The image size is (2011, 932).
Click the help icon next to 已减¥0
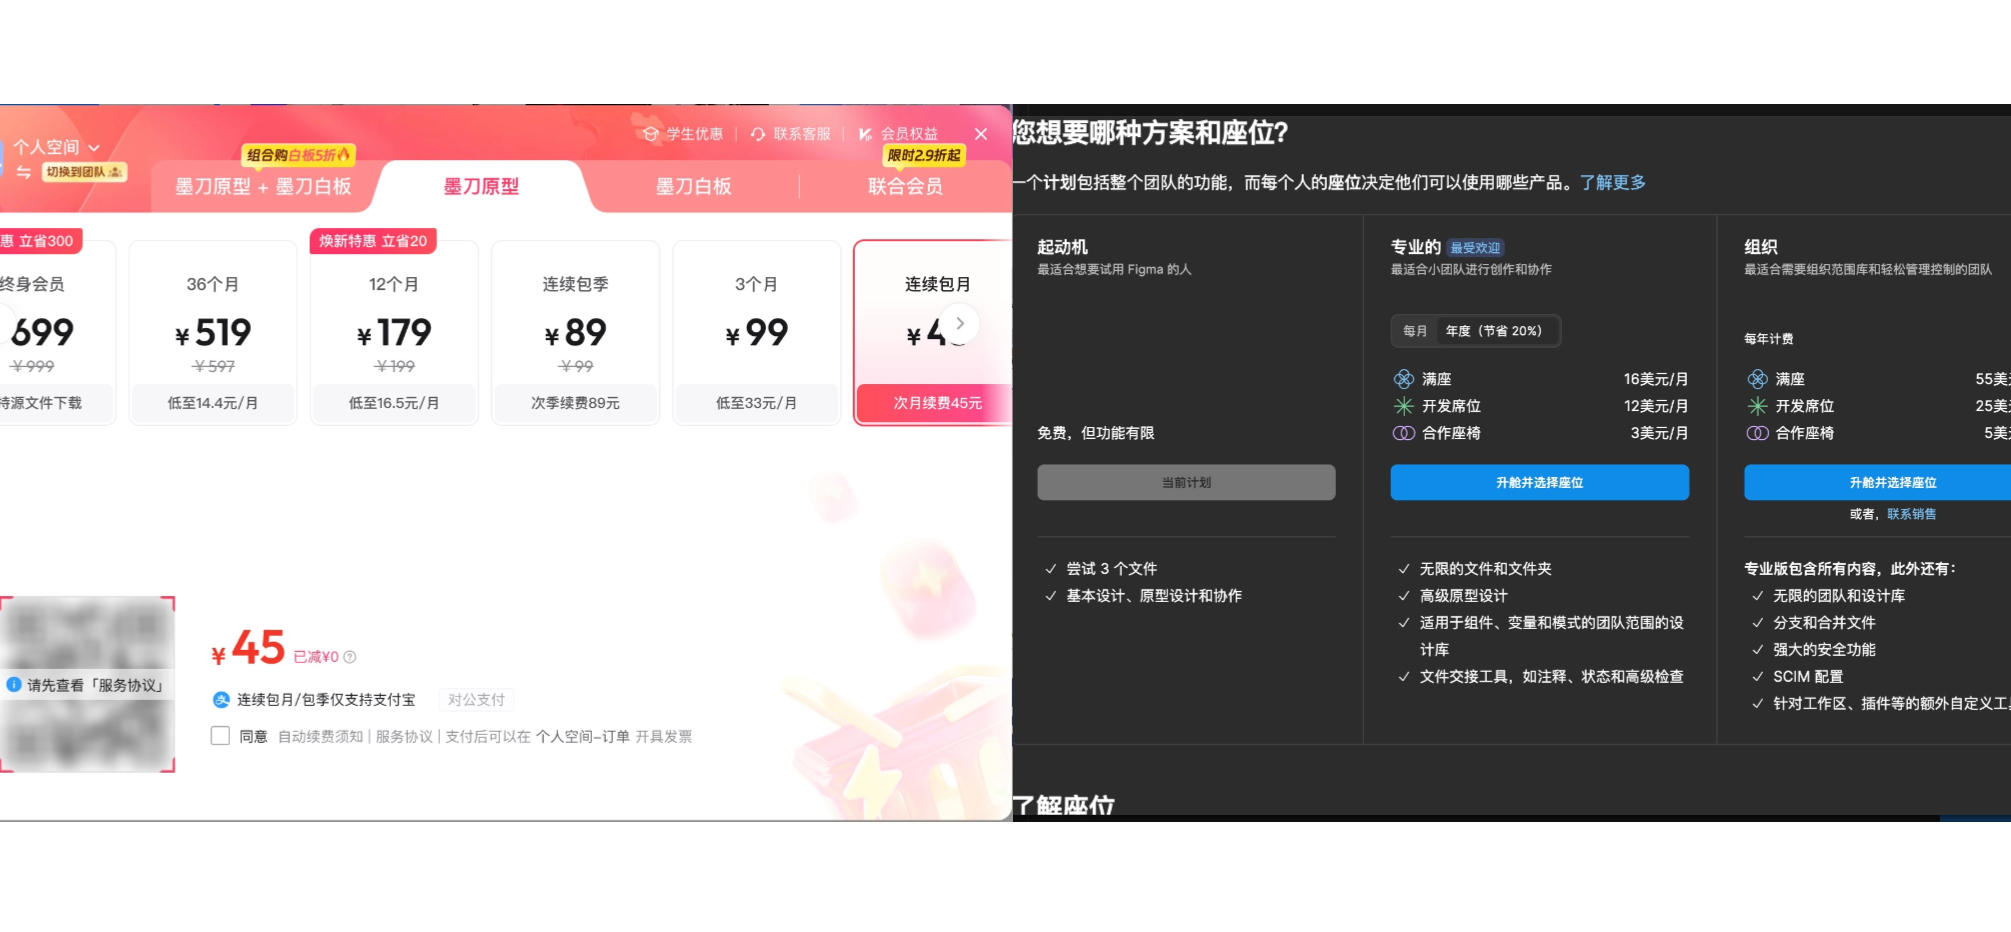point(350,657)
